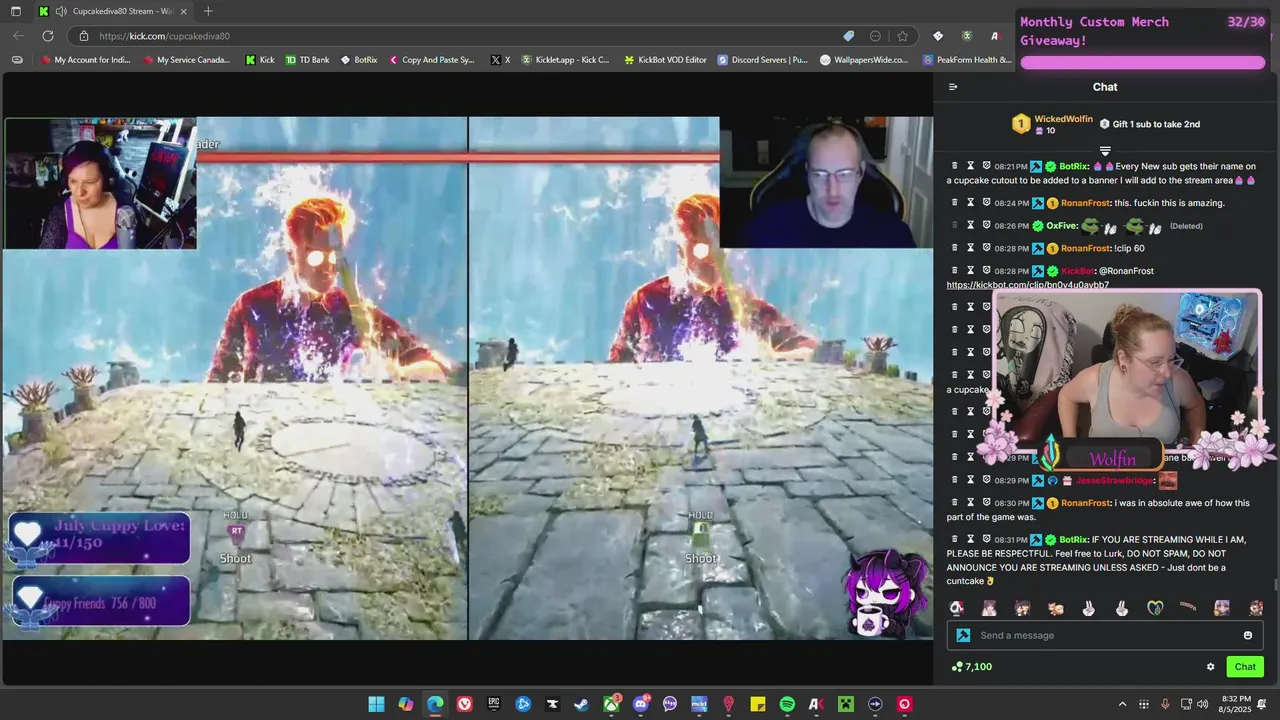Screen dimensions: 1280x720
Task: Open a new browser tab
Action: pyautogui.click(x=208, y=11)
